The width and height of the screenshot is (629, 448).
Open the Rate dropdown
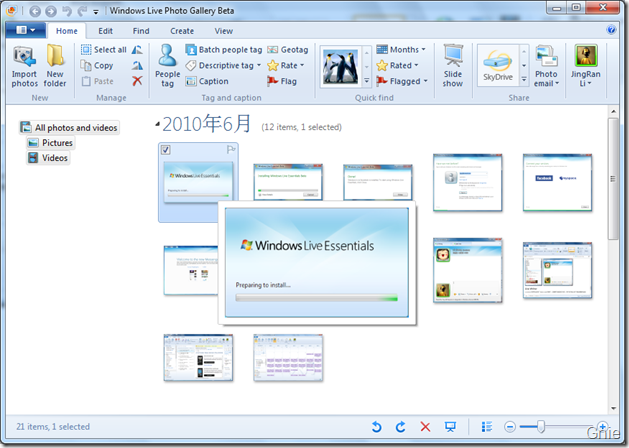[302, 65]
